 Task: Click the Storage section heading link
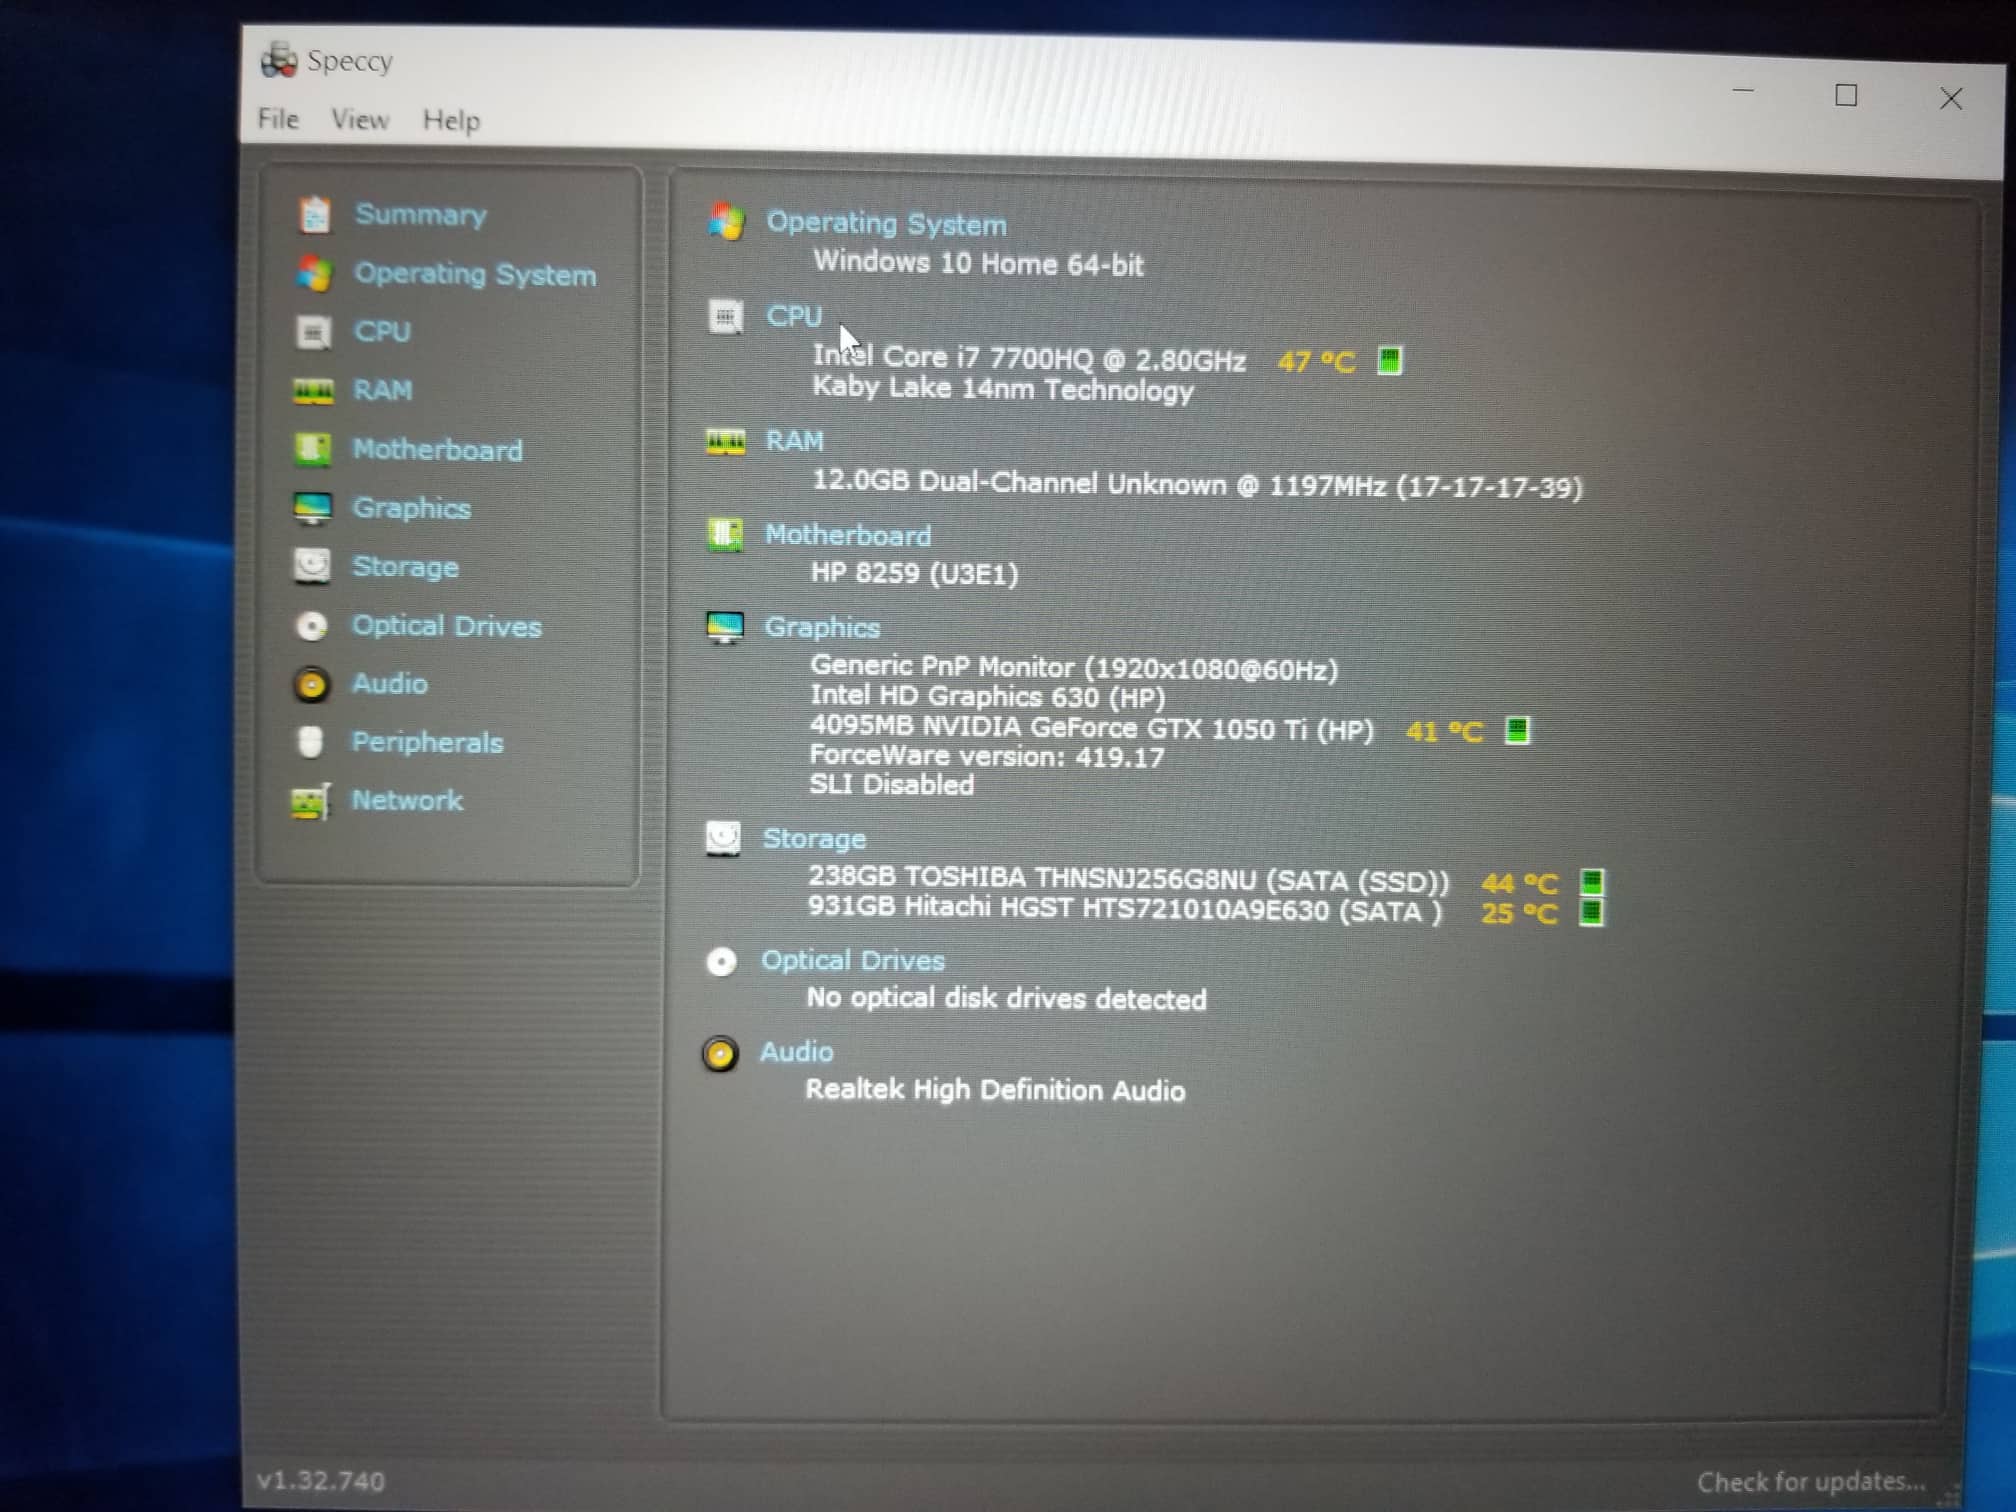pos(814,839)
